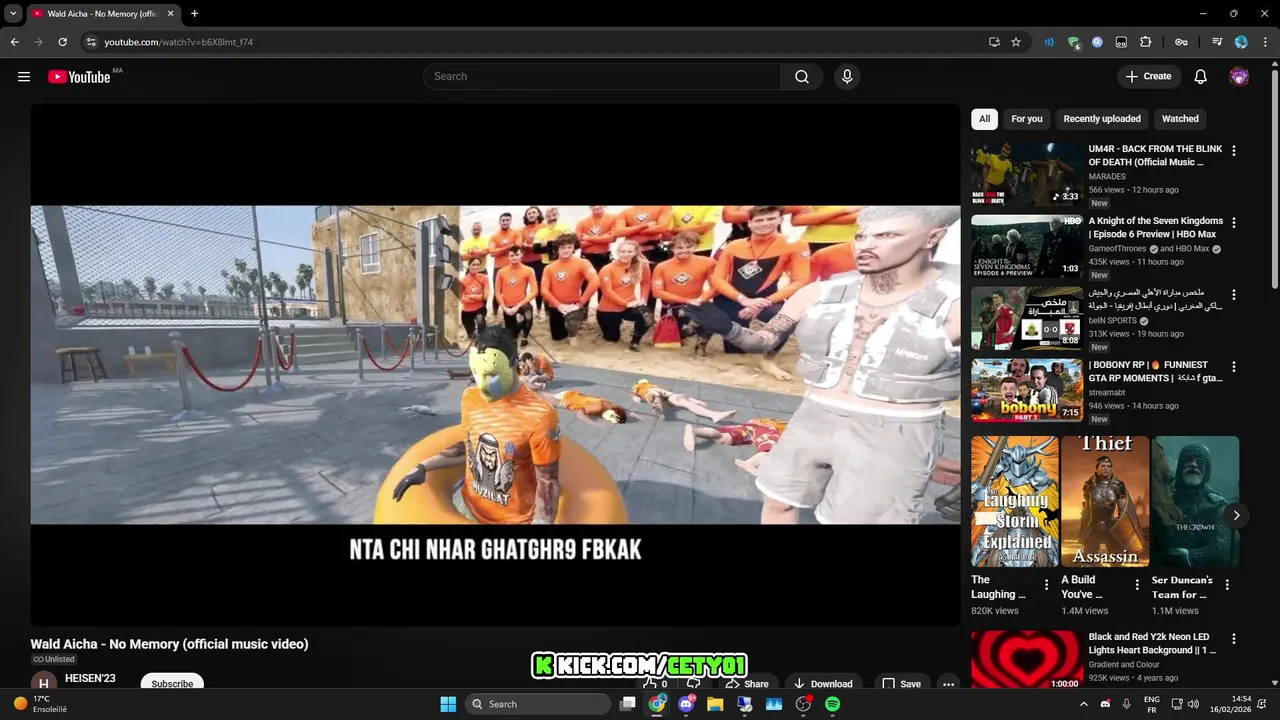The height and width of the screenshot is (720, 1280).
Task: Reload the YouTube page
Action: pos(62,42)
